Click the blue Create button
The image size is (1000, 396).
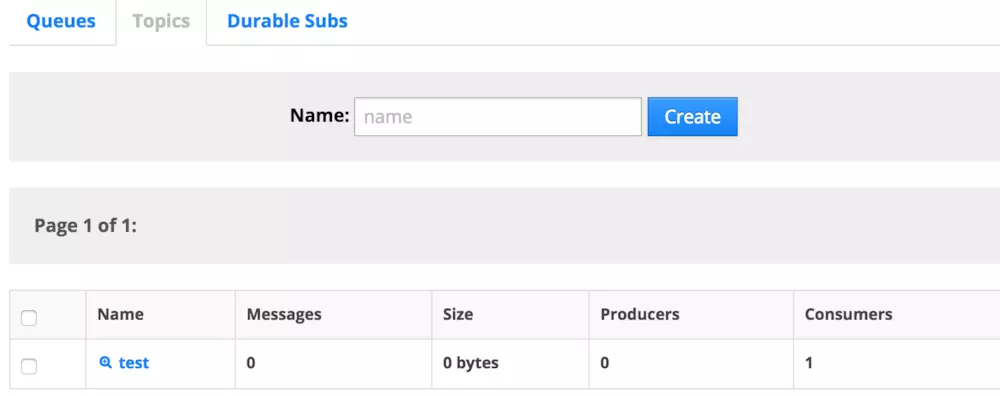click(x=693, y=117)
